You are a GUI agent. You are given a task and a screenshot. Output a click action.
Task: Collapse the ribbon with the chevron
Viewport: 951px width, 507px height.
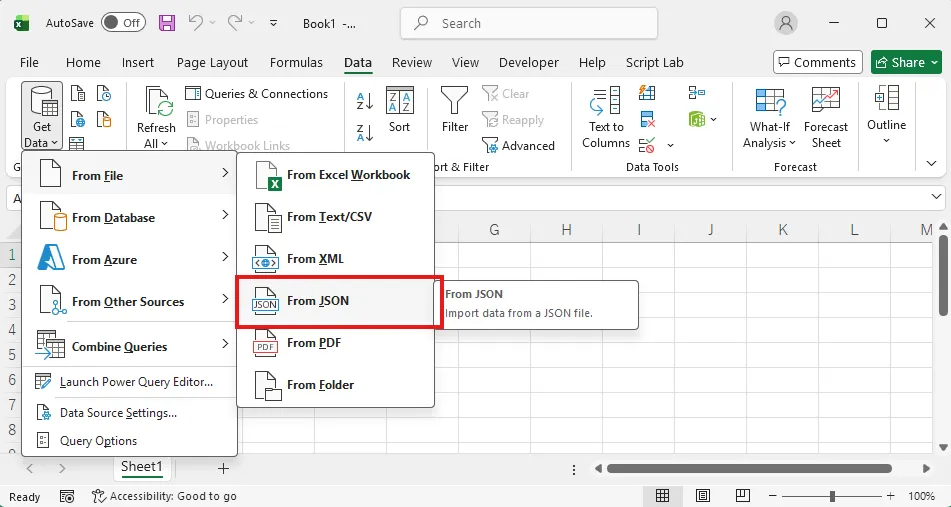[932, 164]
